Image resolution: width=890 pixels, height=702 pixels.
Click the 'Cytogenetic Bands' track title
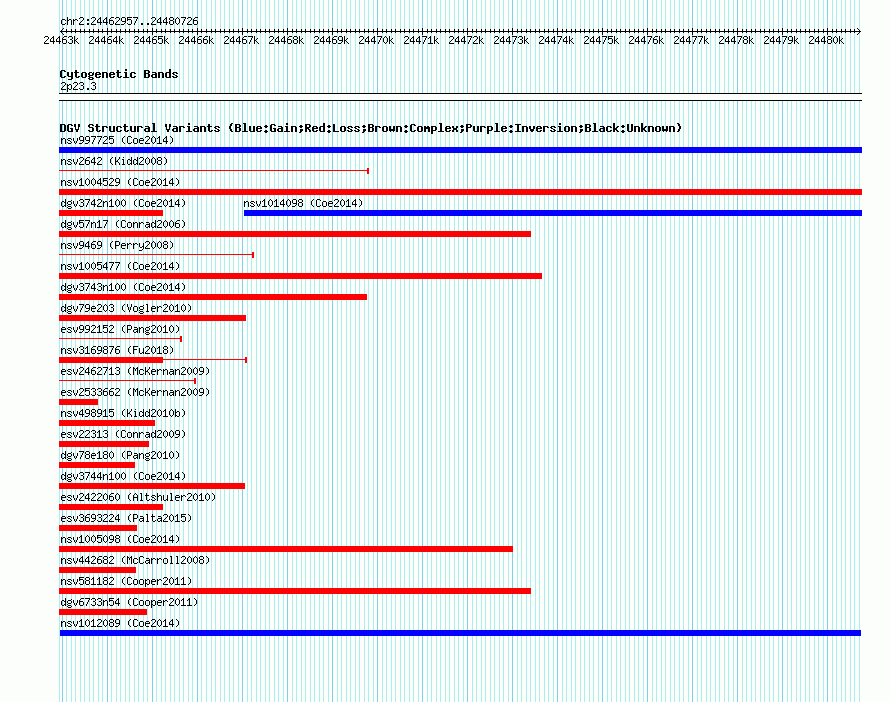tap(119, 74)
